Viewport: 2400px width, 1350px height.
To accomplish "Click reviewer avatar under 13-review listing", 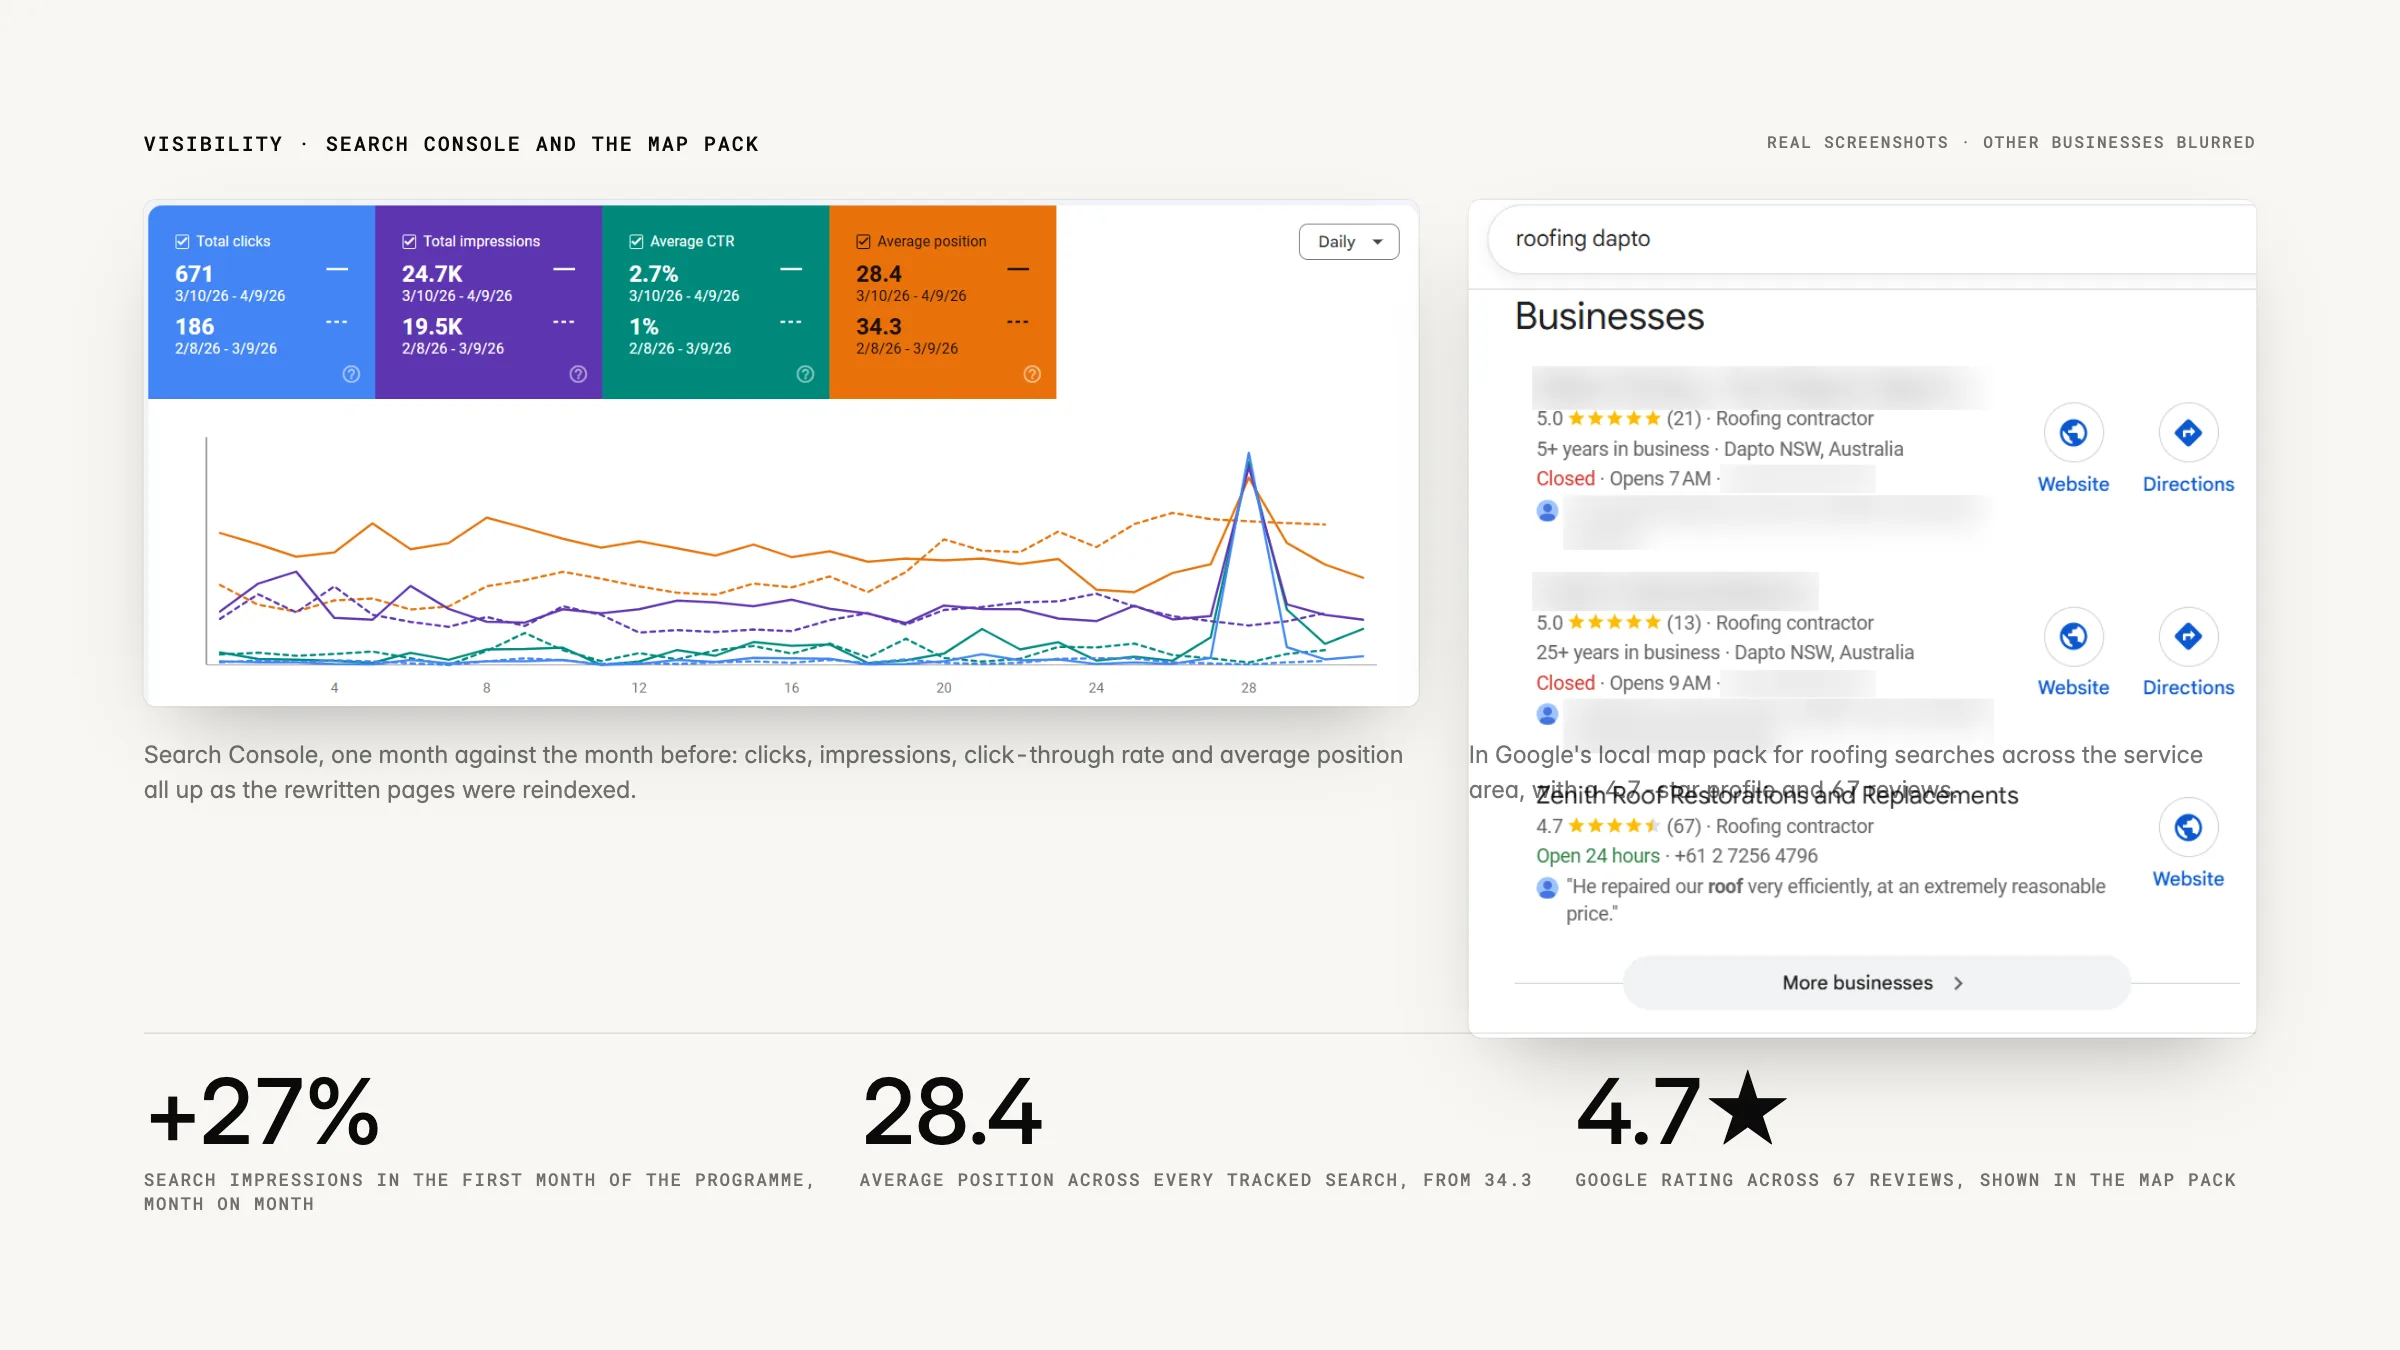I will 1547,714.
